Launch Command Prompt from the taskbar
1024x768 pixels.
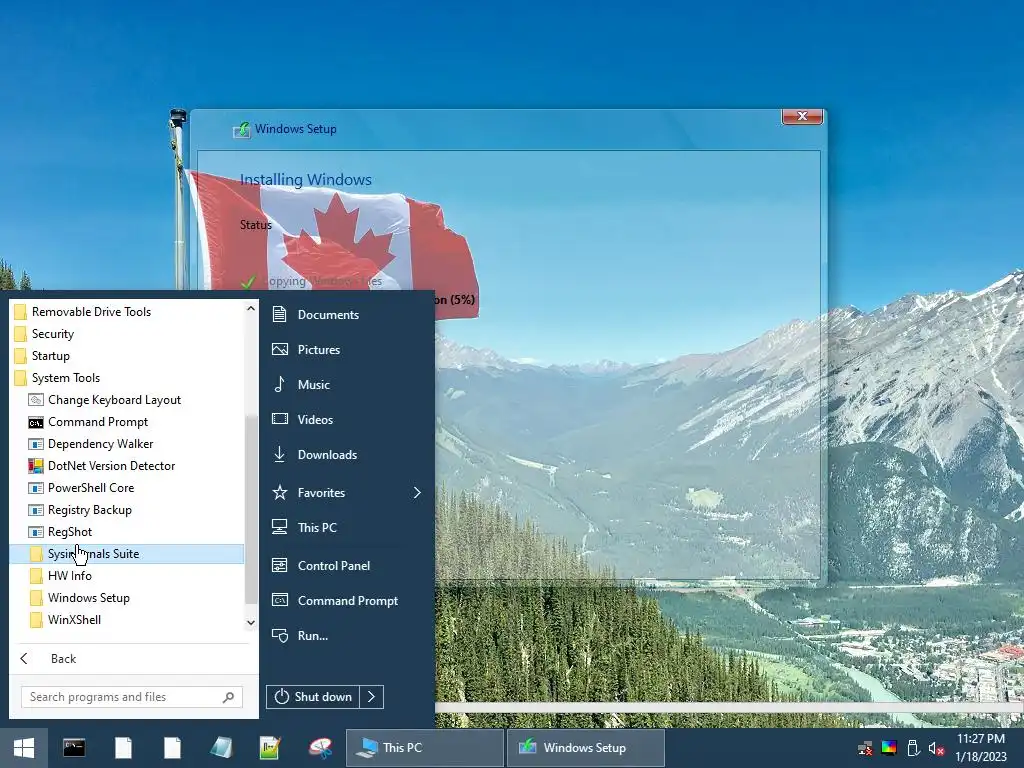(74, 748)
